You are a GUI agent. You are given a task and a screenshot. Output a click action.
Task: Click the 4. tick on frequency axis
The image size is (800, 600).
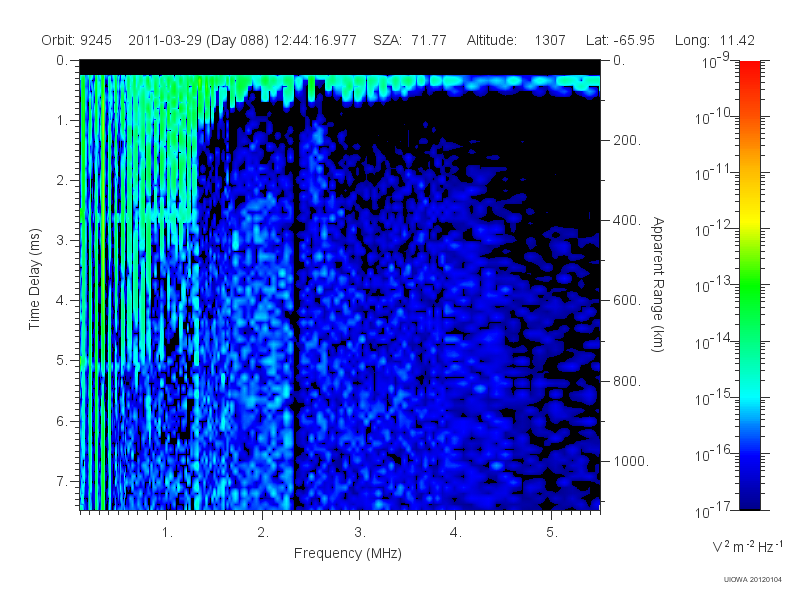pyautogui.click(x=456, y=533)
